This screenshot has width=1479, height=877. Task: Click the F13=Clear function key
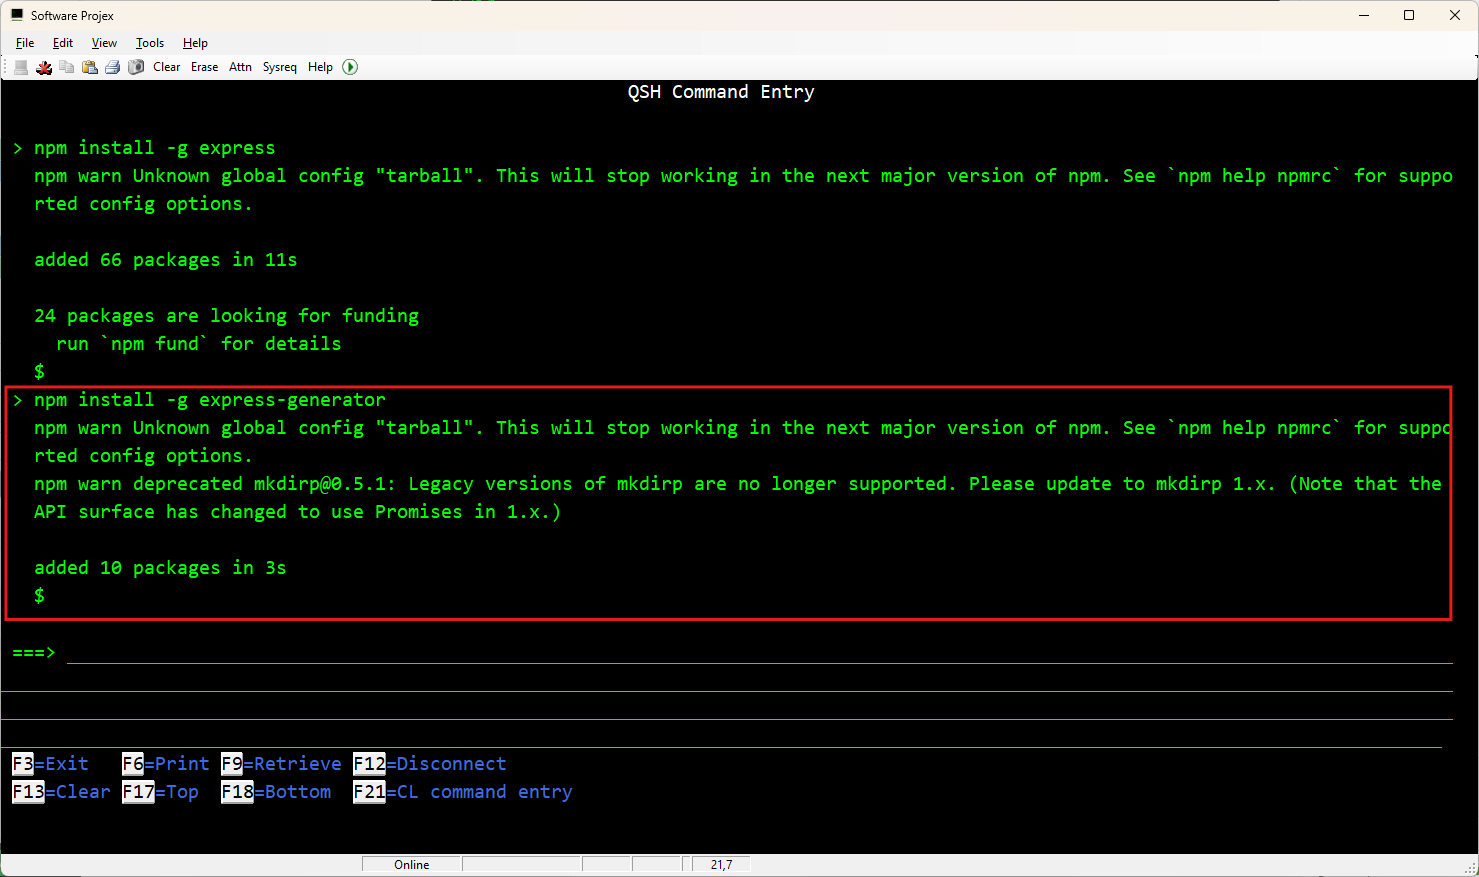pyautogui.click(x=61, y=792)
